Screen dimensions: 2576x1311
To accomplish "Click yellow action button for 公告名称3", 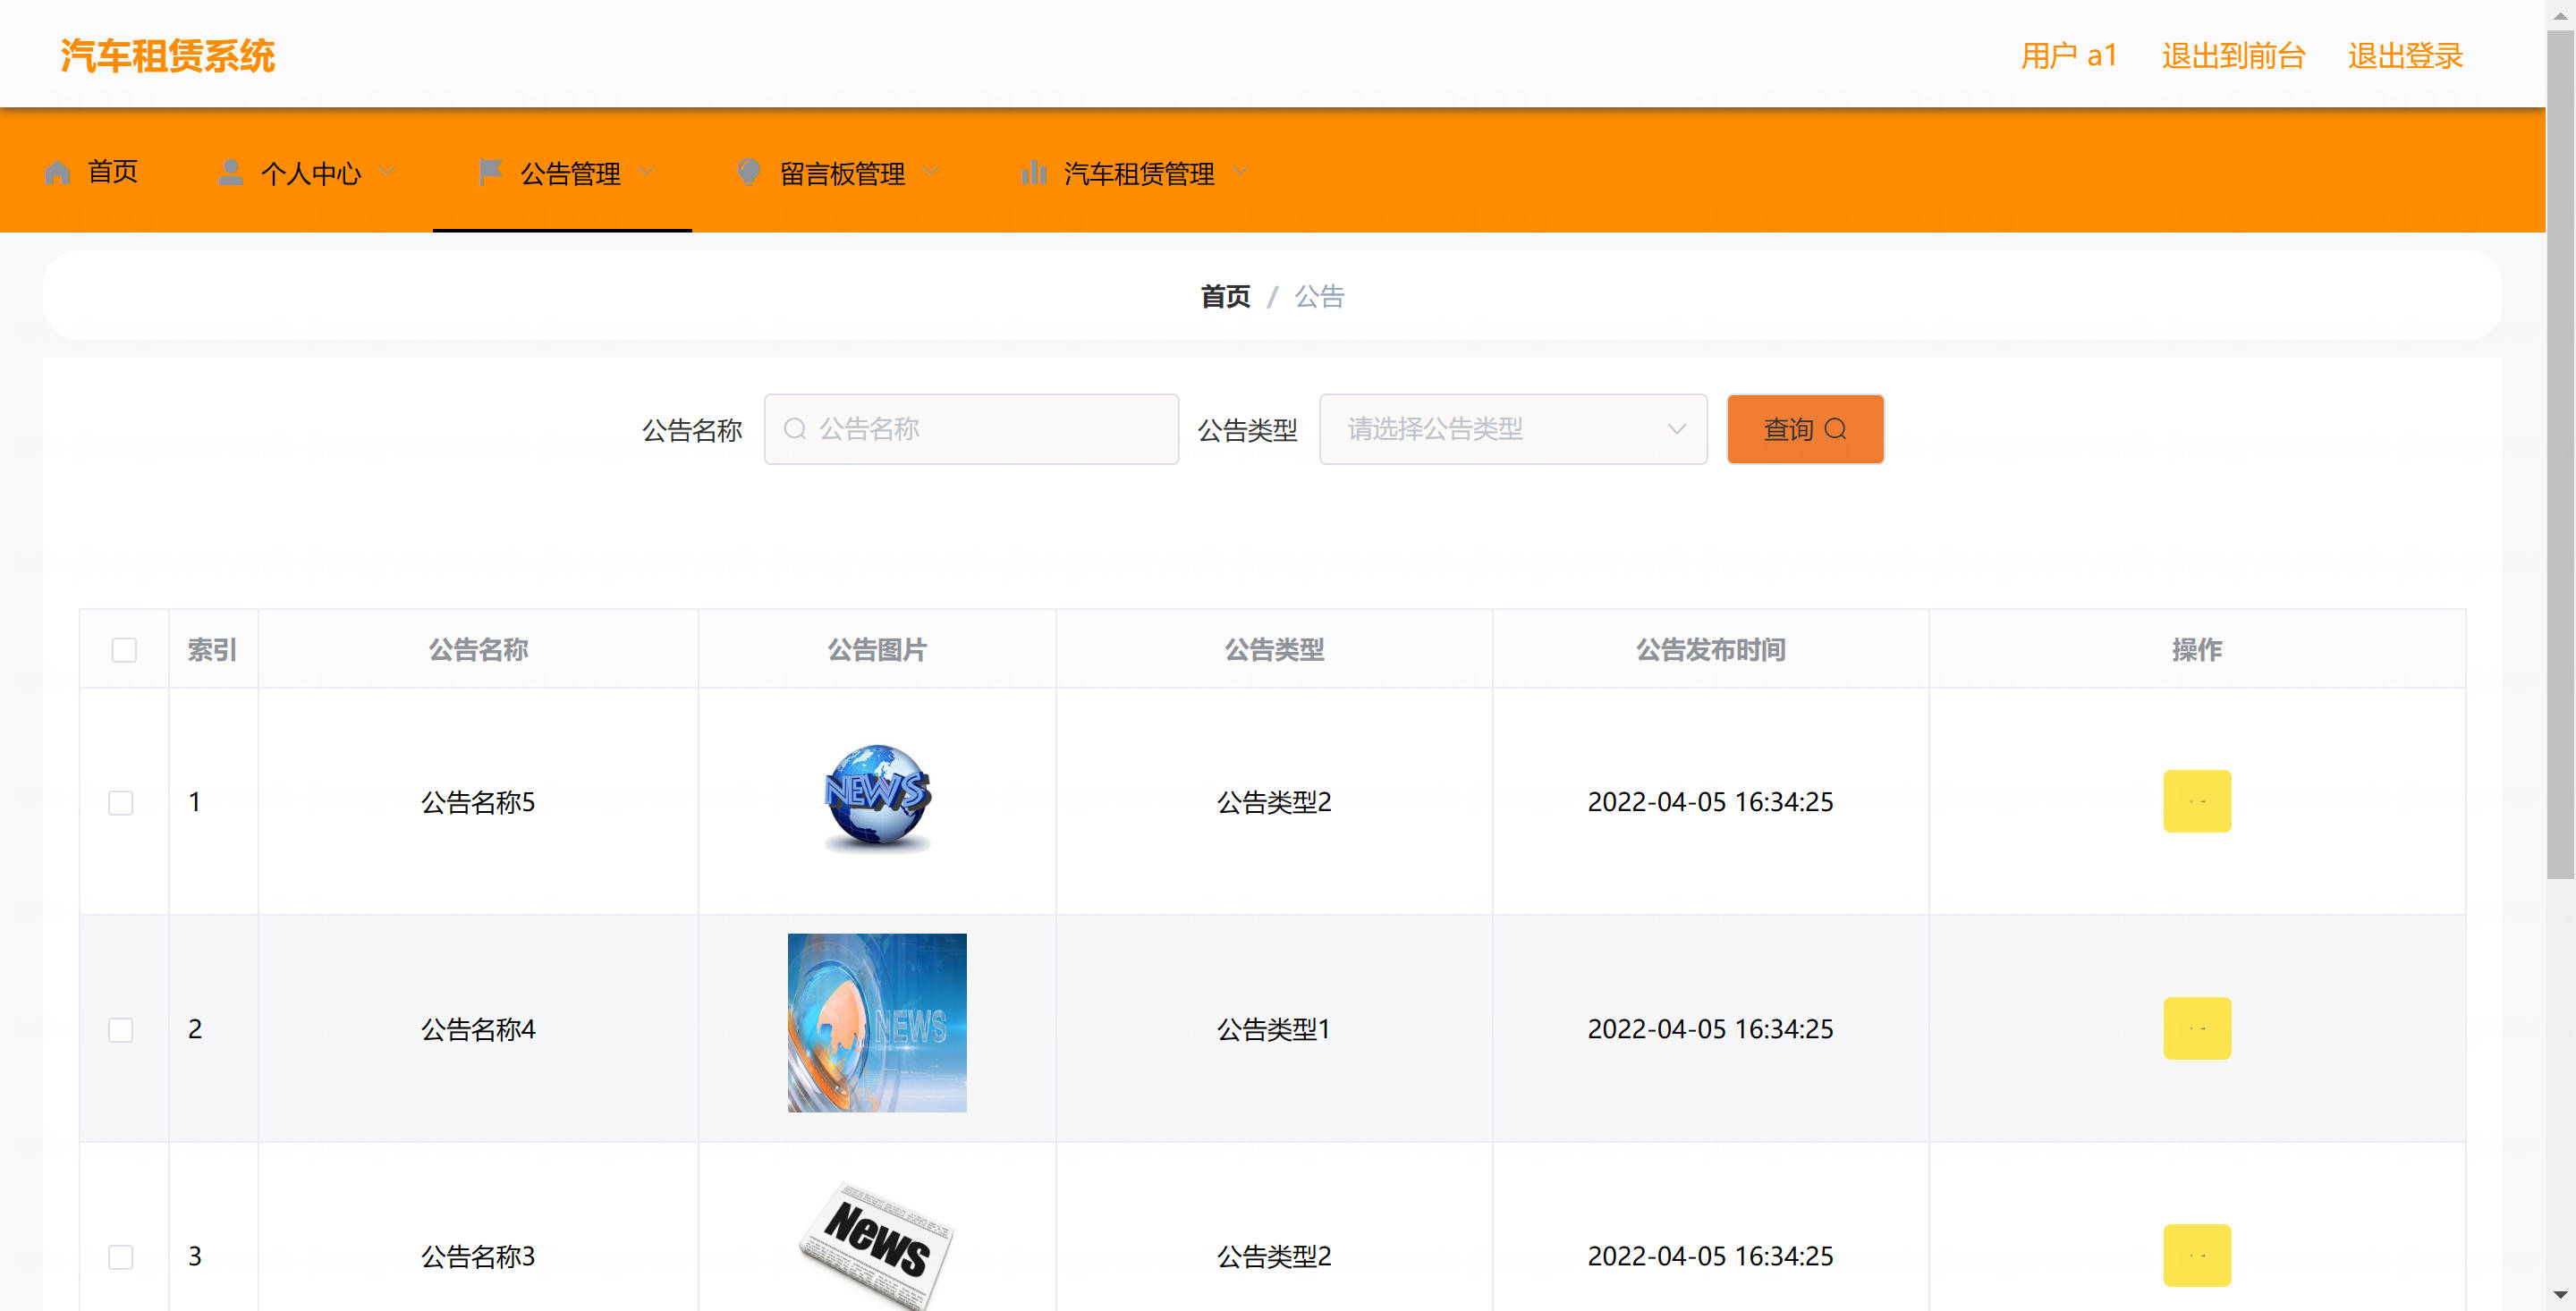I will (2197, 1255).
